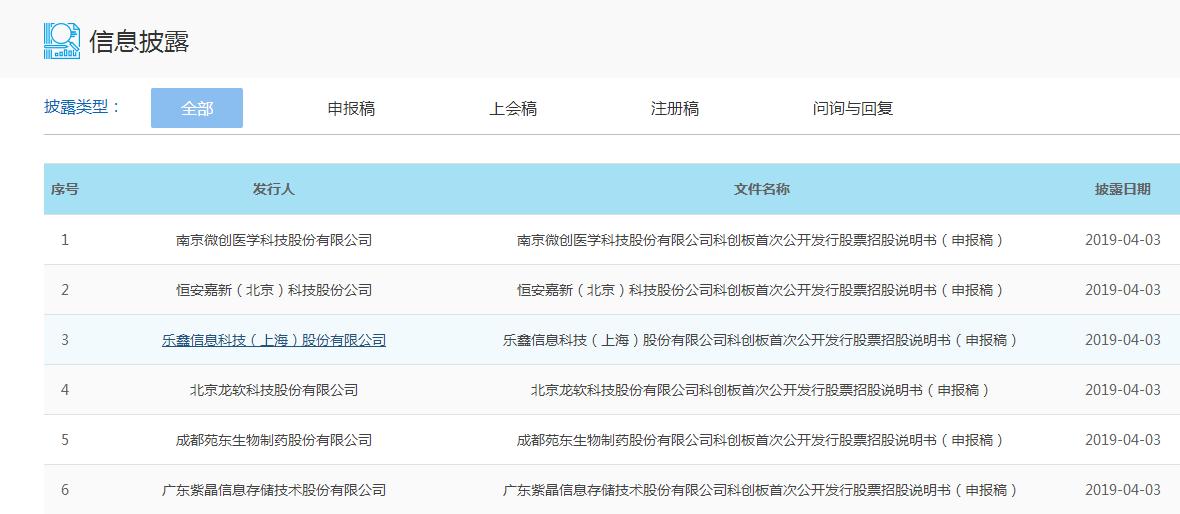The image size is (1180, 514).
Task: Open issuer 广东紫晶信息存储技术股份有限公司
Action: coord(273,490)
